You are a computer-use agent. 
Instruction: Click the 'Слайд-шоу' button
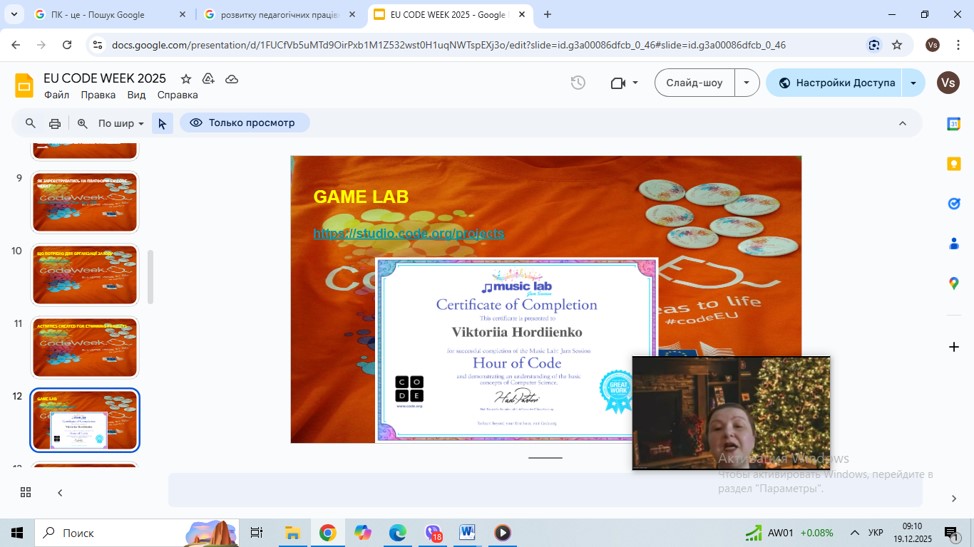click(694, 83)
